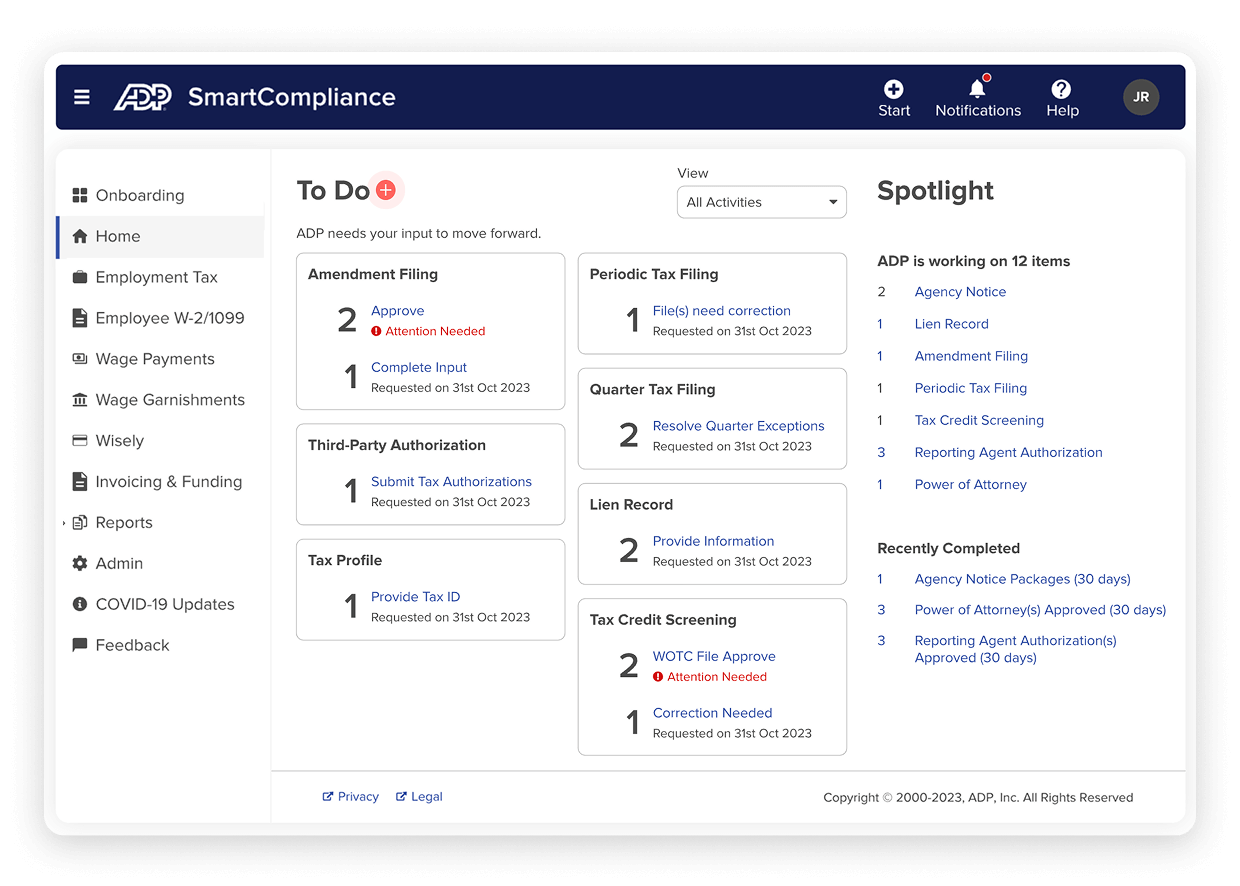Click the Start plus icon
The height and width of the screenshot is (886, 1240).
(x=894, y=90)
